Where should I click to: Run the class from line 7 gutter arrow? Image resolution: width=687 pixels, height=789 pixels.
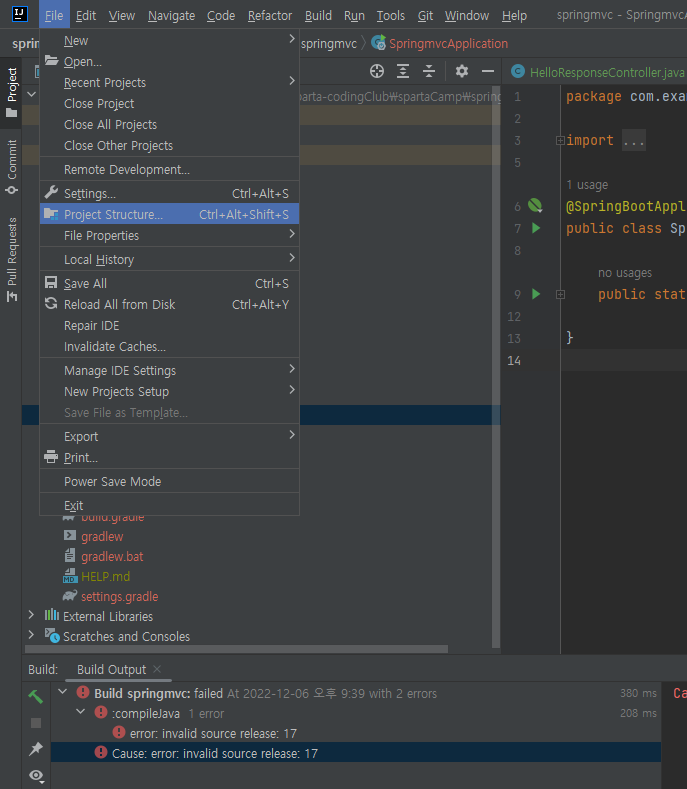[536, 228]
